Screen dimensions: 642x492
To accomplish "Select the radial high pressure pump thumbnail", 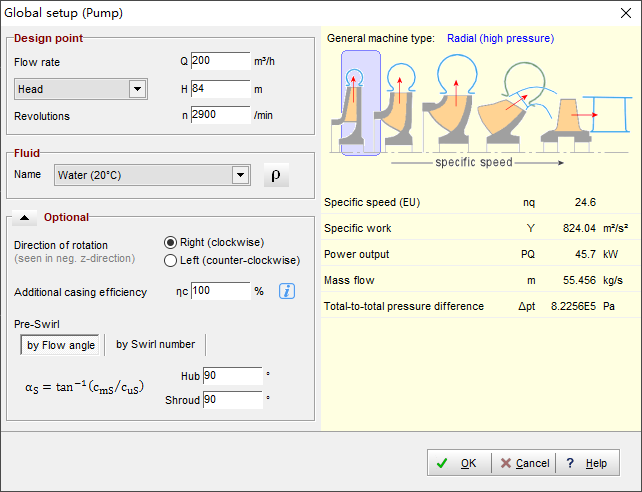I will coord(361,103).
